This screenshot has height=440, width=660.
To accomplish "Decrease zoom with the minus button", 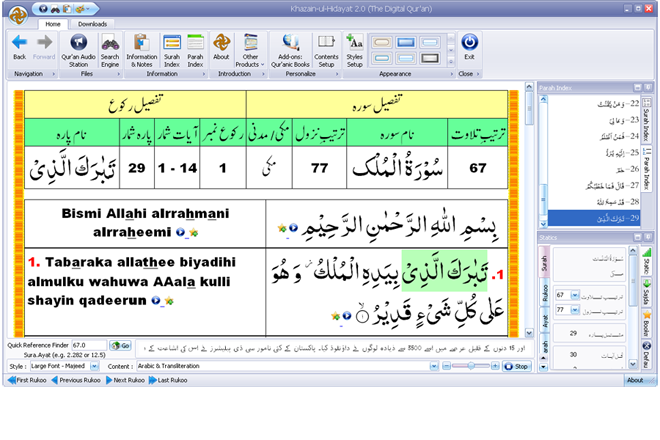I will click(x=447, y=366).
